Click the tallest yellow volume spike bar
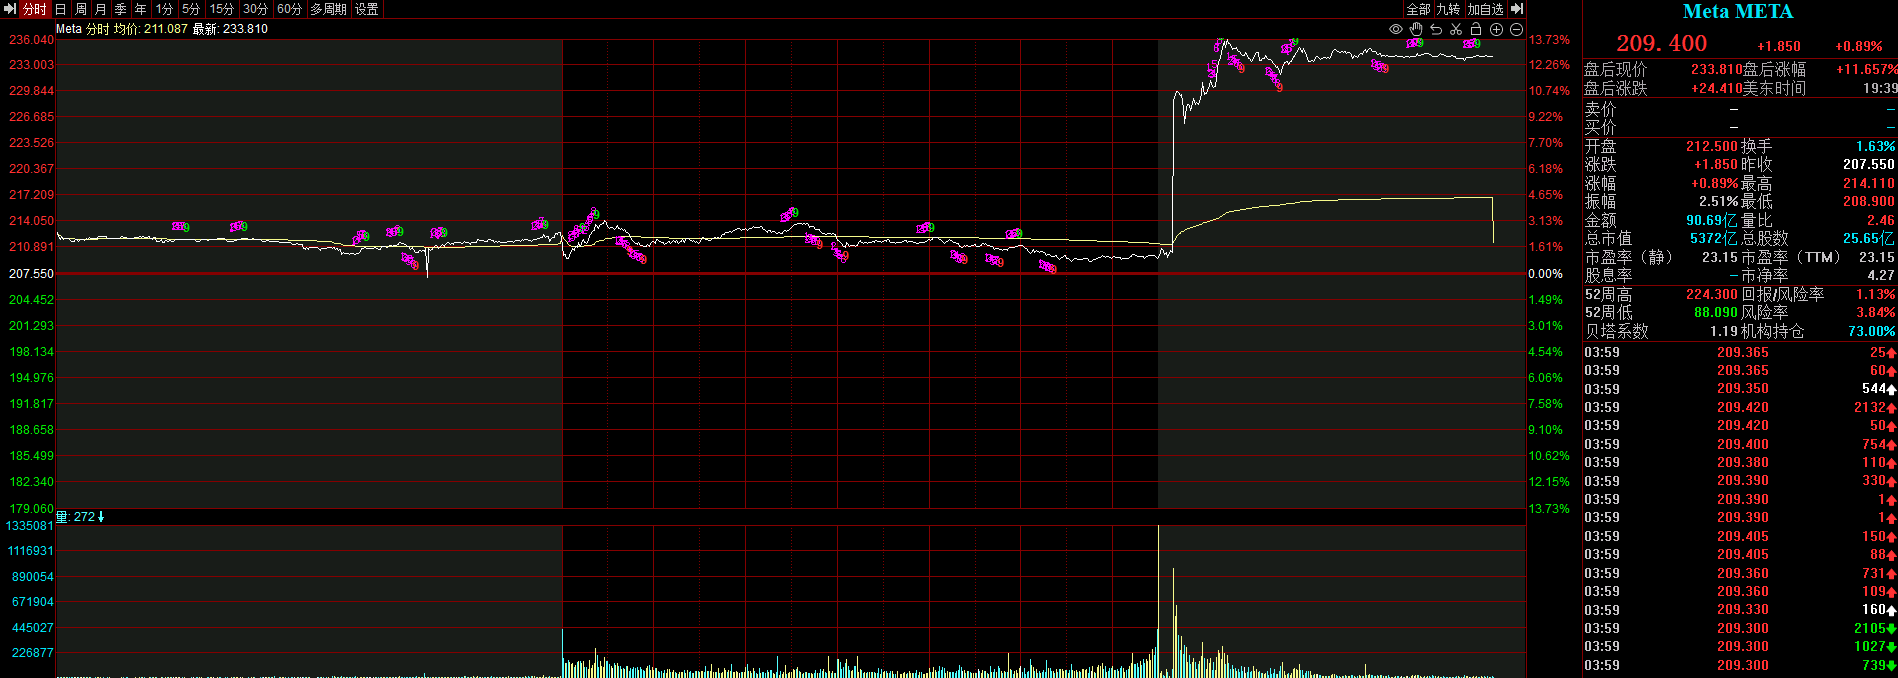This screenshot has width=1898, height=678. pyautogui.click(x=1158, y=600)
